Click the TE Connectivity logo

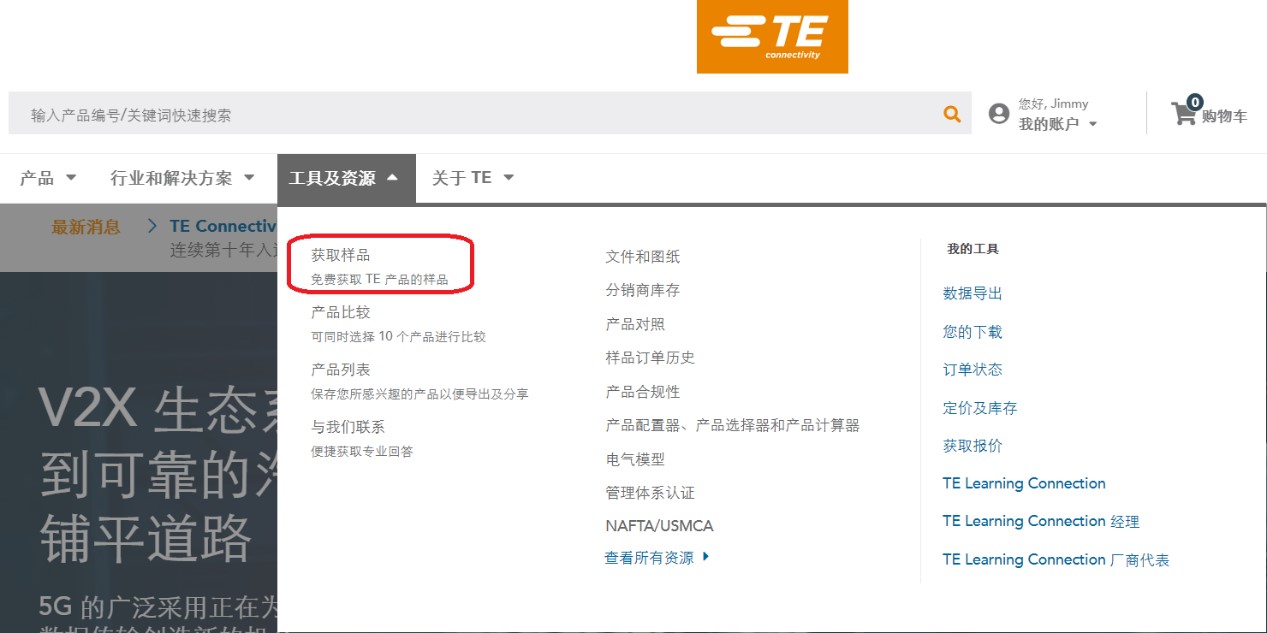[x=772, y=37]
